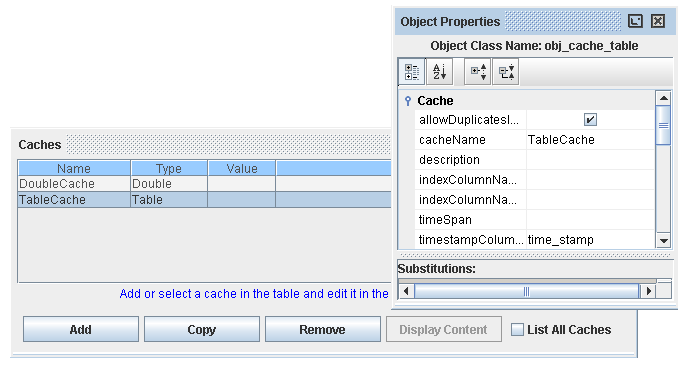Image resolution: width=683 pixels, height=368 pixels.
Task: Select the TableCache row in the table
Action: 204,200
